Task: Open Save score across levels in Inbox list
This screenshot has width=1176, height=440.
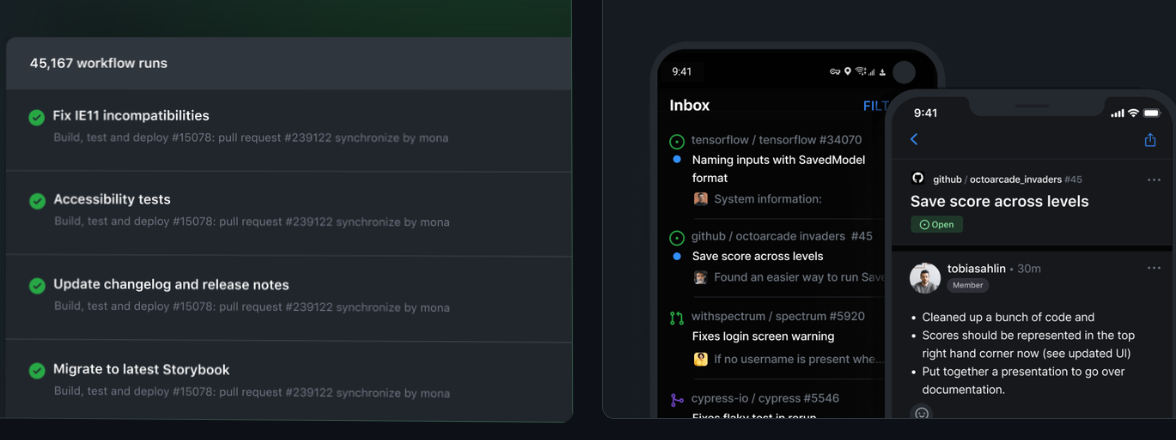Action: click(x=758, y=256)
